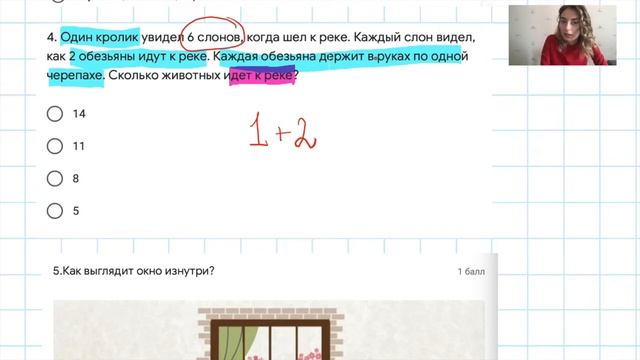640x360 pixels.
Task: Click the pink highlighted 'идет к реке'
Action: coord(262,76)
